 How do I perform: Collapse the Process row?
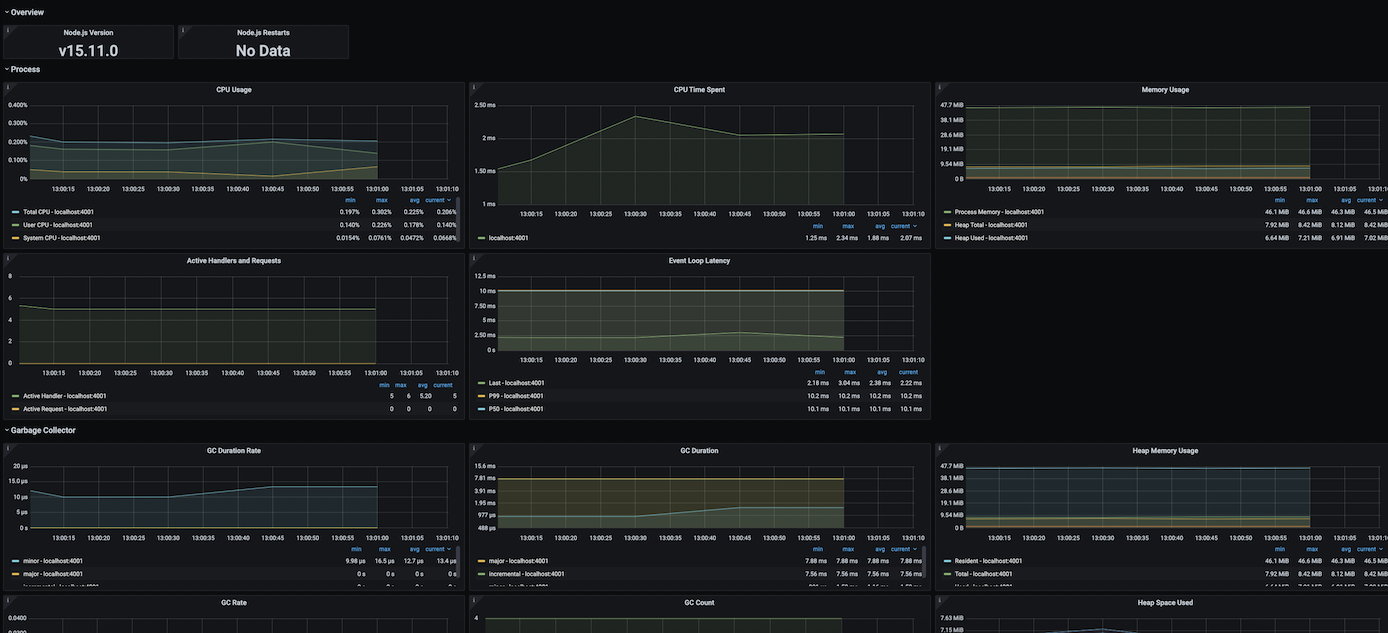[25, 69]
